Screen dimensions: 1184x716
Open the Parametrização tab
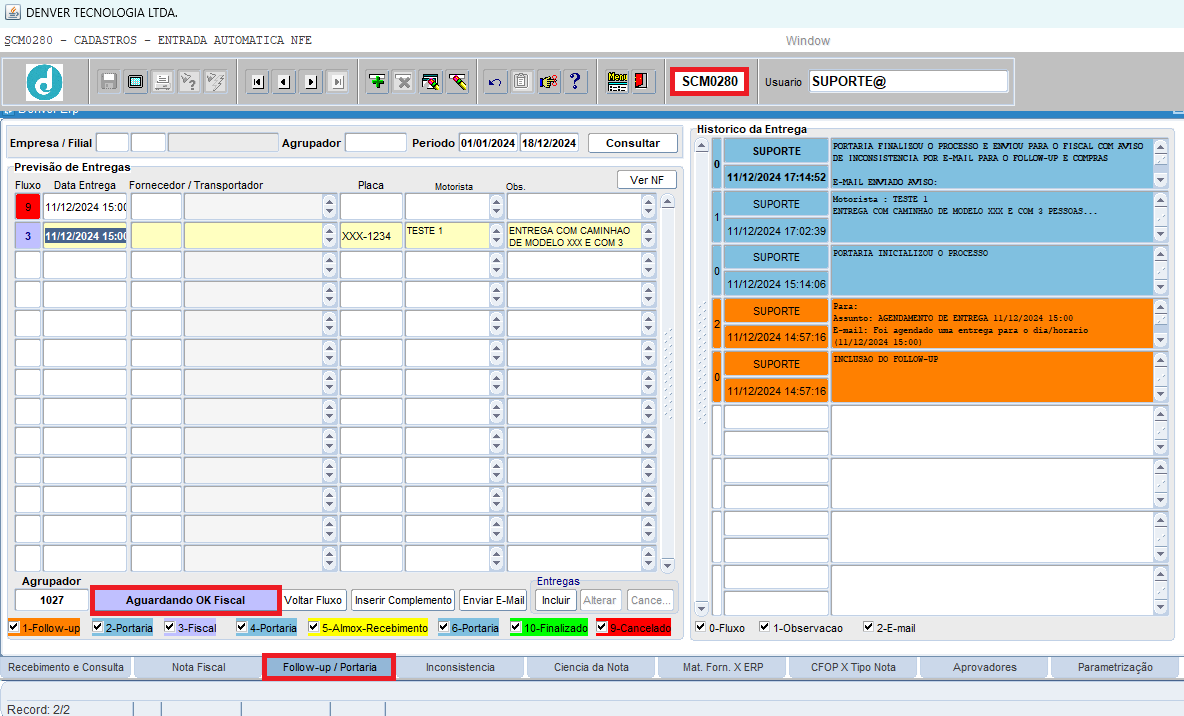(x=1115, y=668)
